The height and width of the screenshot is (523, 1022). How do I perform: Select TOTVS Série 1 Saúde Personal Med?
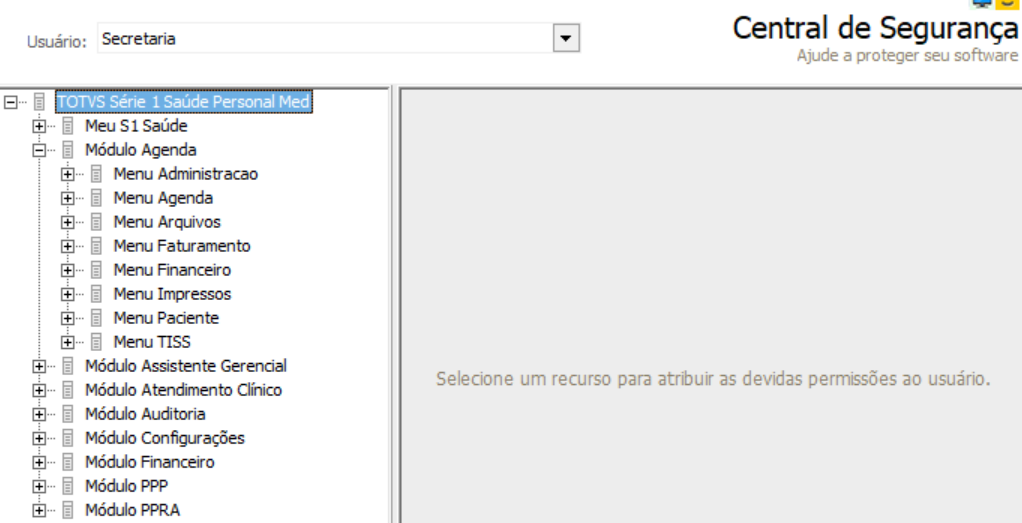(183, 102)
